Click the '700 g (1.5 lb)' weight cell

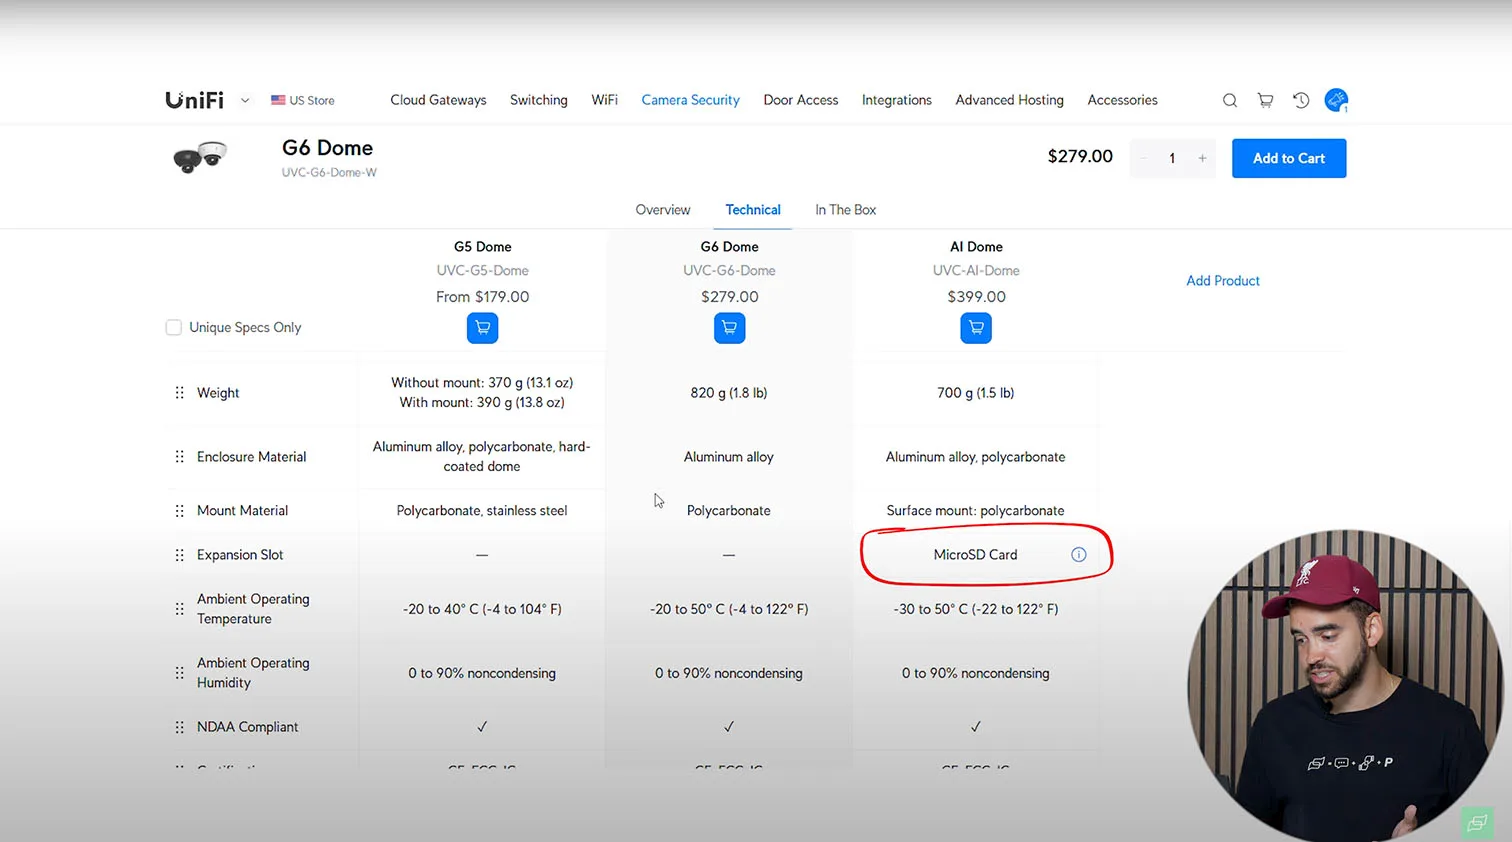tap(976, 393)
